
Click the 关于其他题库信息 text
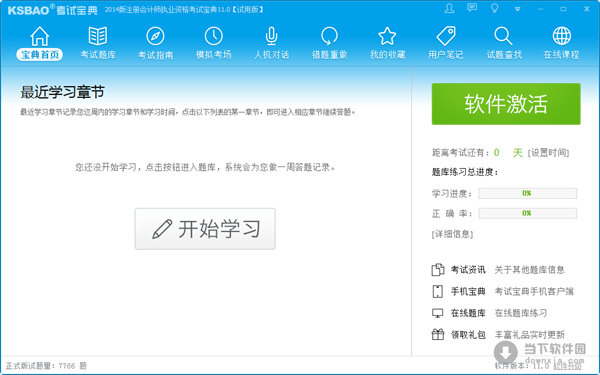pos(530,270)
